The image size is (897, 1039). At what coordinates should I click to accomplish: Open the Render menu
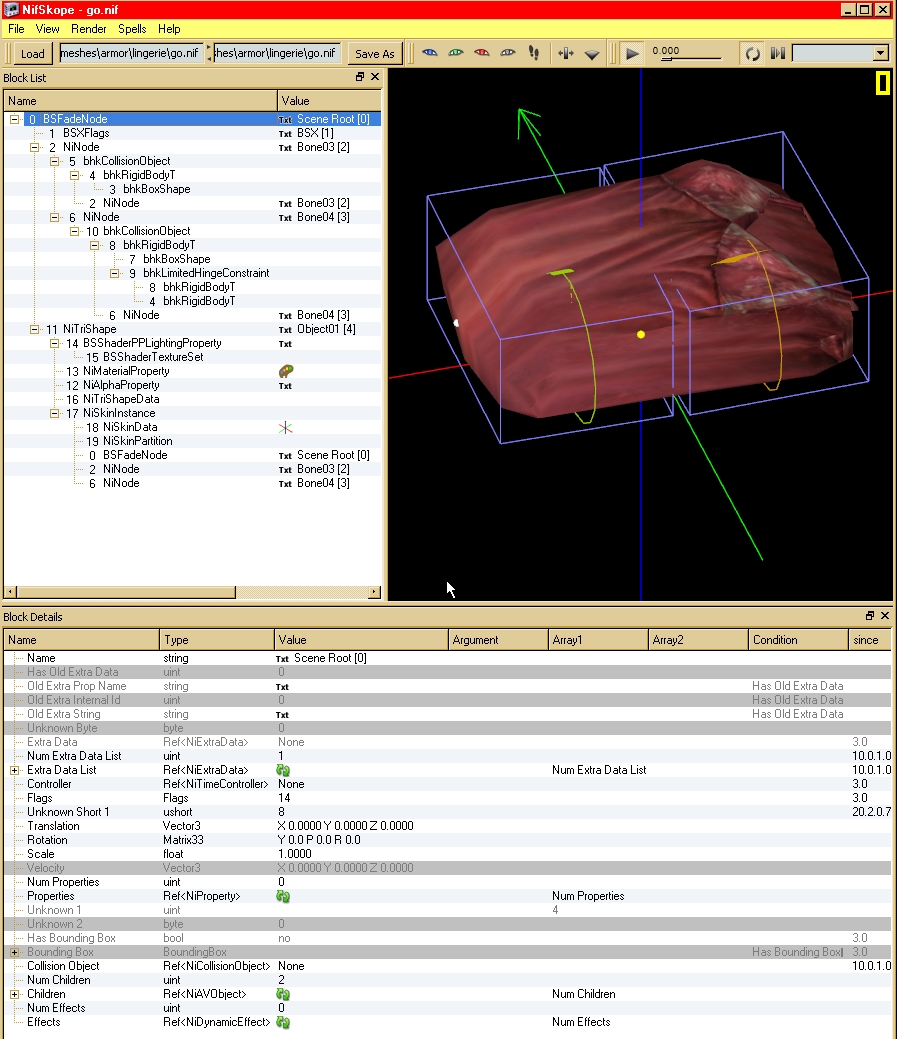pyautogui.click(x=89, y=28)
